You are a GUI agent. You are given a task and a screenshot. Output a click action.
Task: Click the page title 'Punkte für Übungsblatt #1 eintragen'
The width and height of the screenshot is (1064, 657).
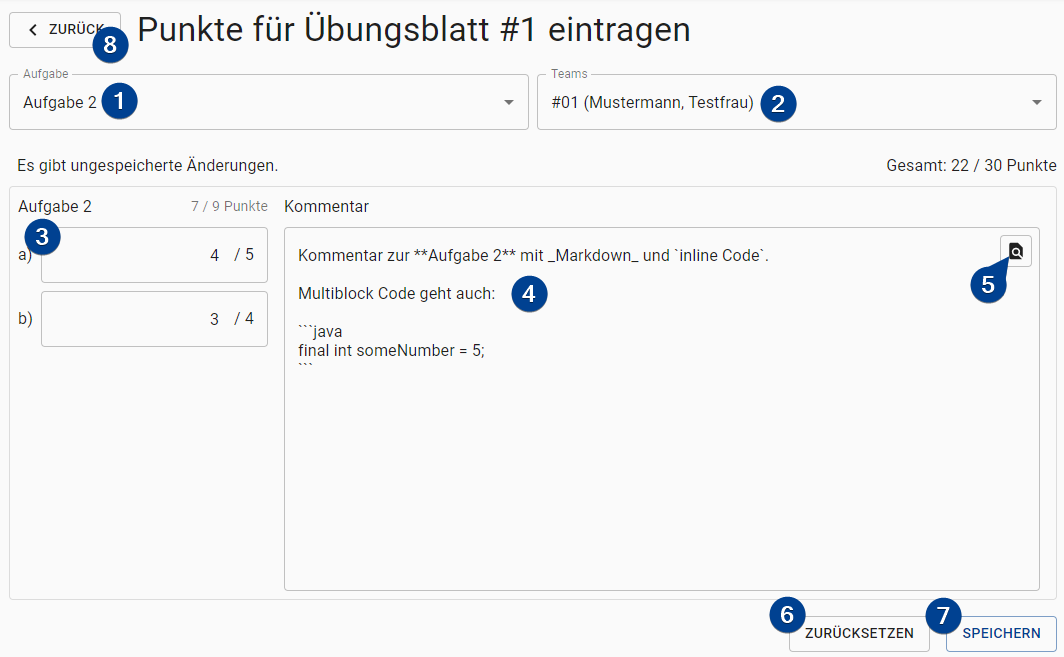(x=414, y=30)
